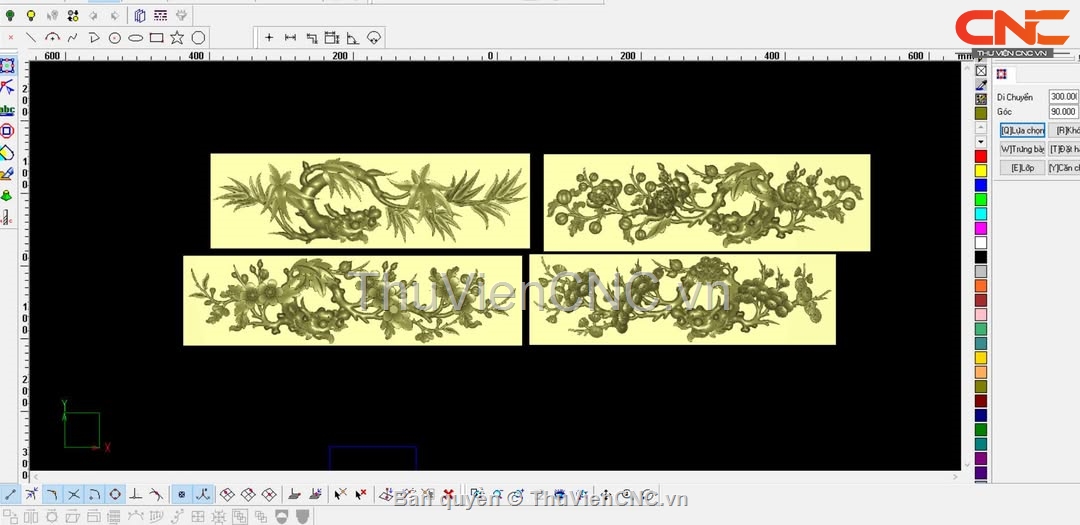Pick the red color swatch
Image resolution: width=1080 pixels, height=525 pixels.
pos(981,157)
